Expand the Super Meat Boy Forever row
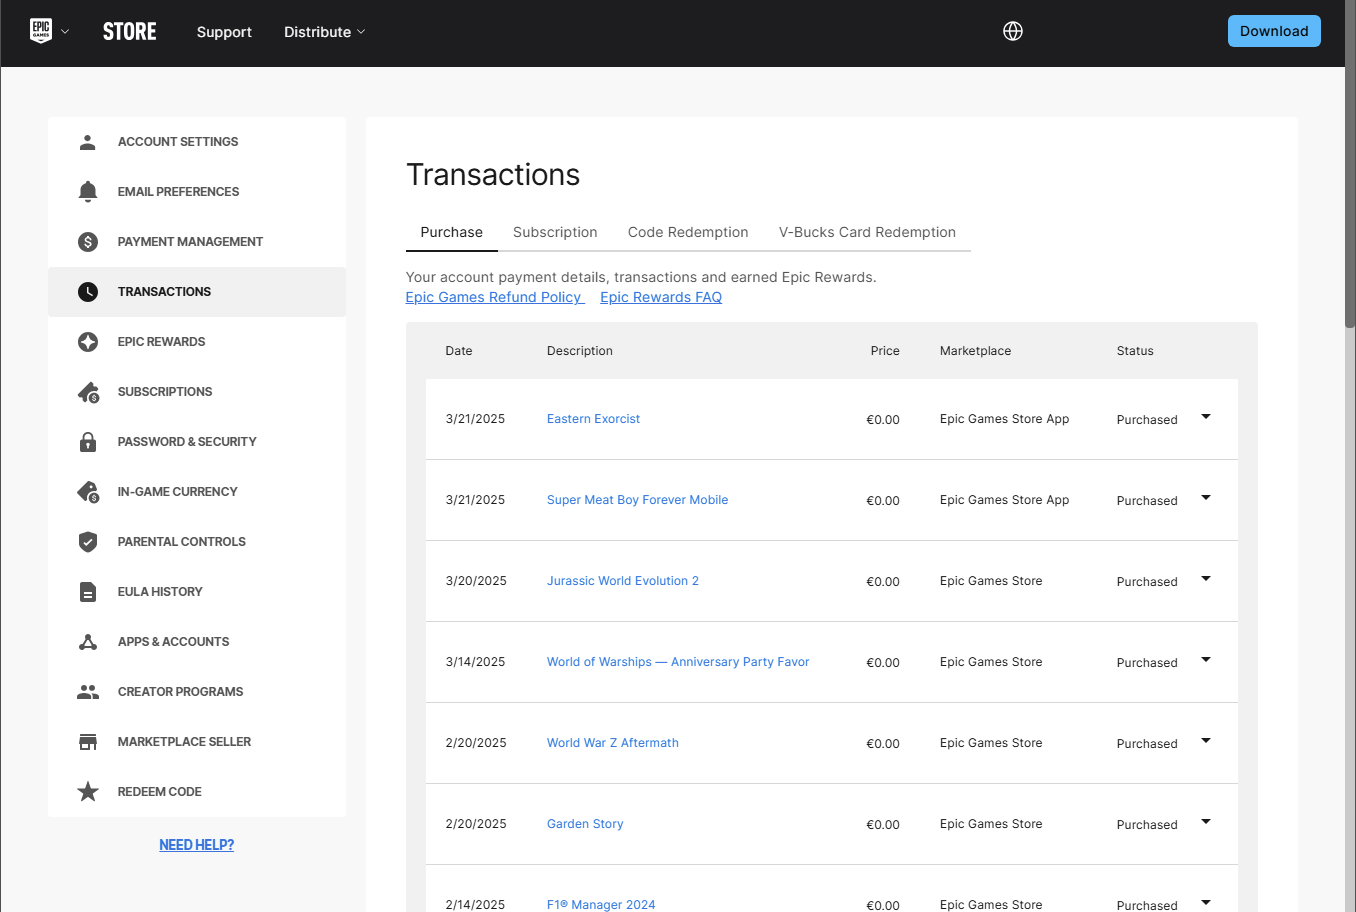The width and height of the screenshot is (1356, 912). [x=1206, y=498]
